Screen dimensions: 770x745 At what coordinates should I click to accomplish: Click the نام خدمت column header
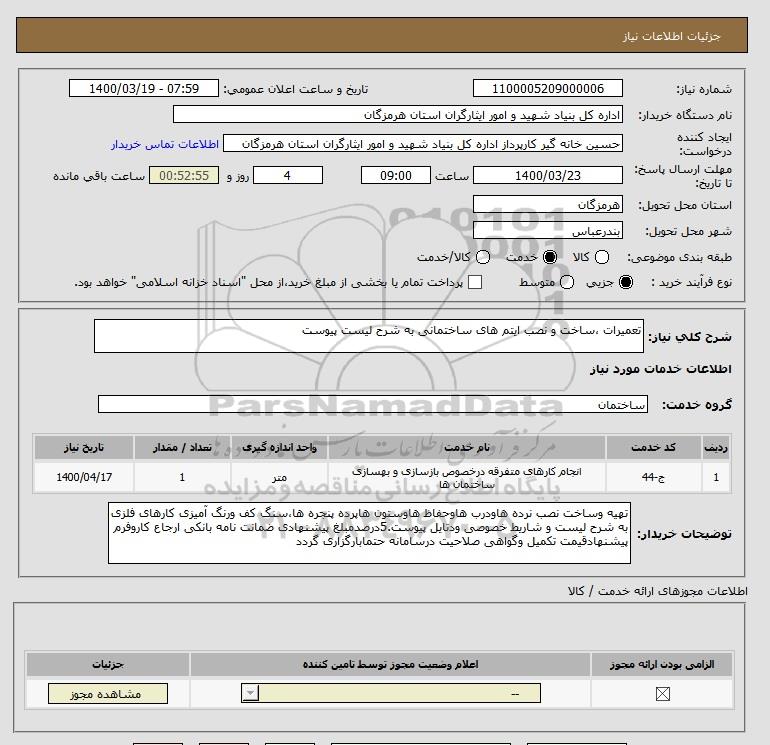tap(467, 447)
